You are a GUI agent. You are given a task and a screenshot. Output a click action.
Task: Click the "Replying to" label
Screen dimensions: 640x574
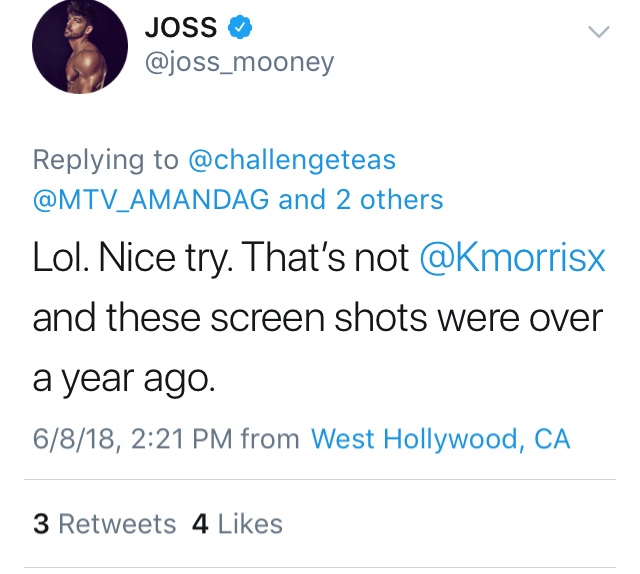click(x=106, y=160)
